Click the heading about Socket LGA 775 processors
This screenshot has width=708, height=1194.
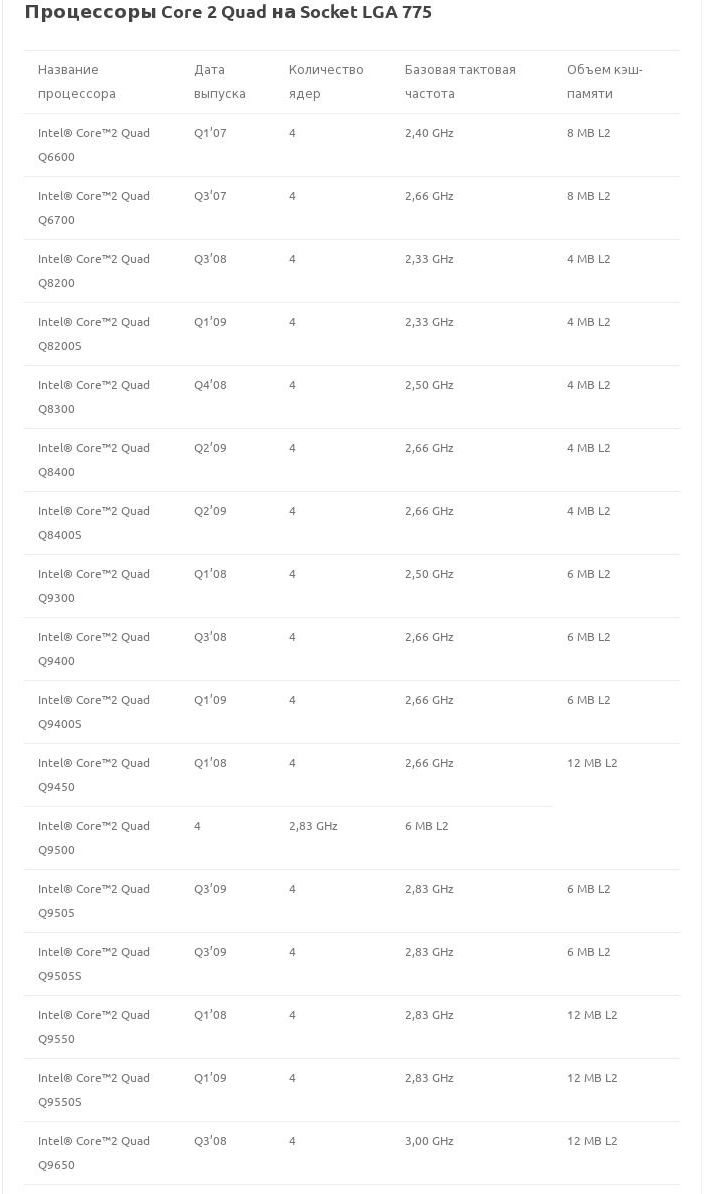pos(228,13)
